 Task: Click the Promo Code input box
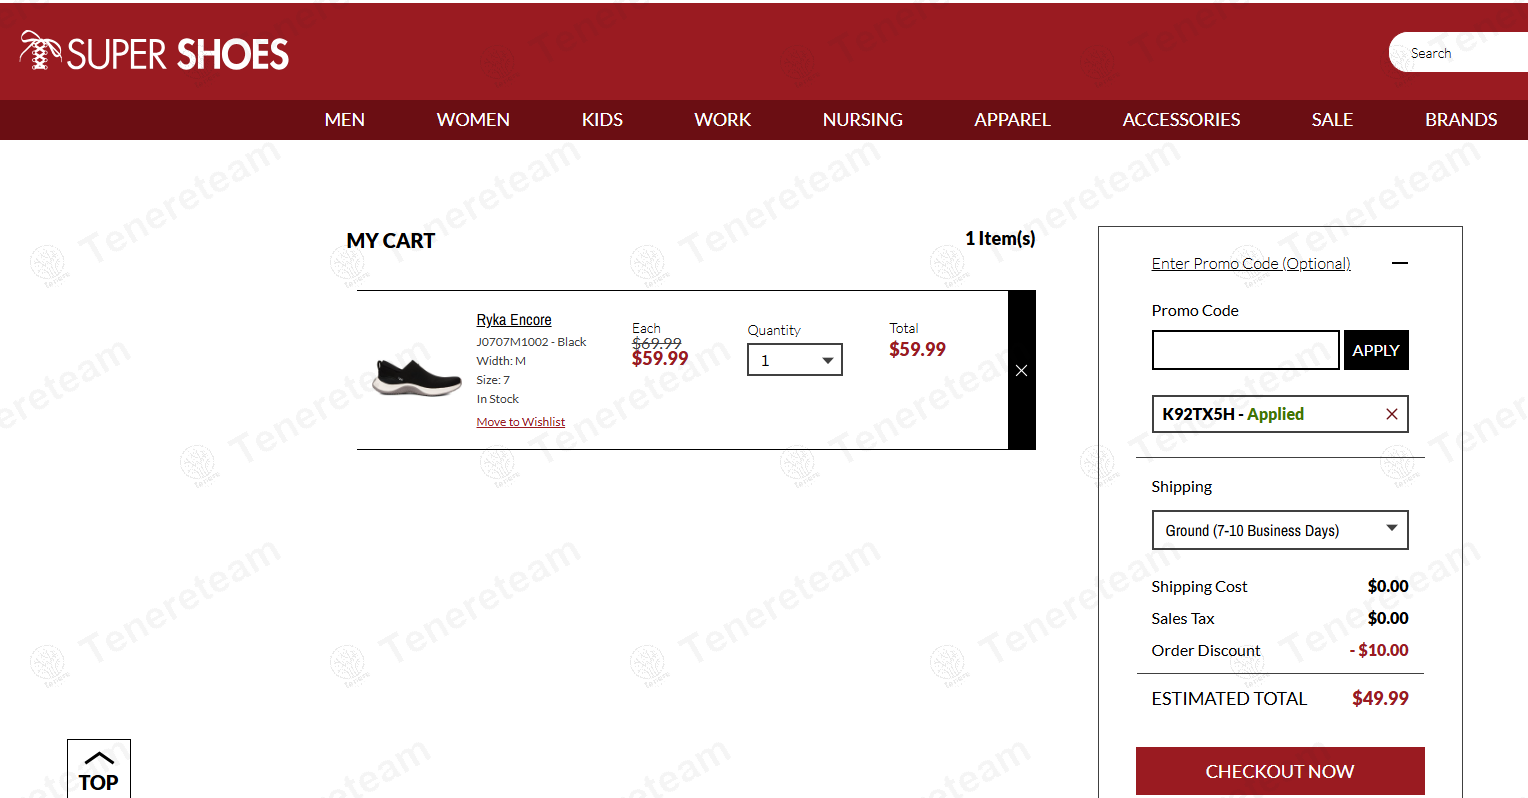click(x=1245, y=350)
